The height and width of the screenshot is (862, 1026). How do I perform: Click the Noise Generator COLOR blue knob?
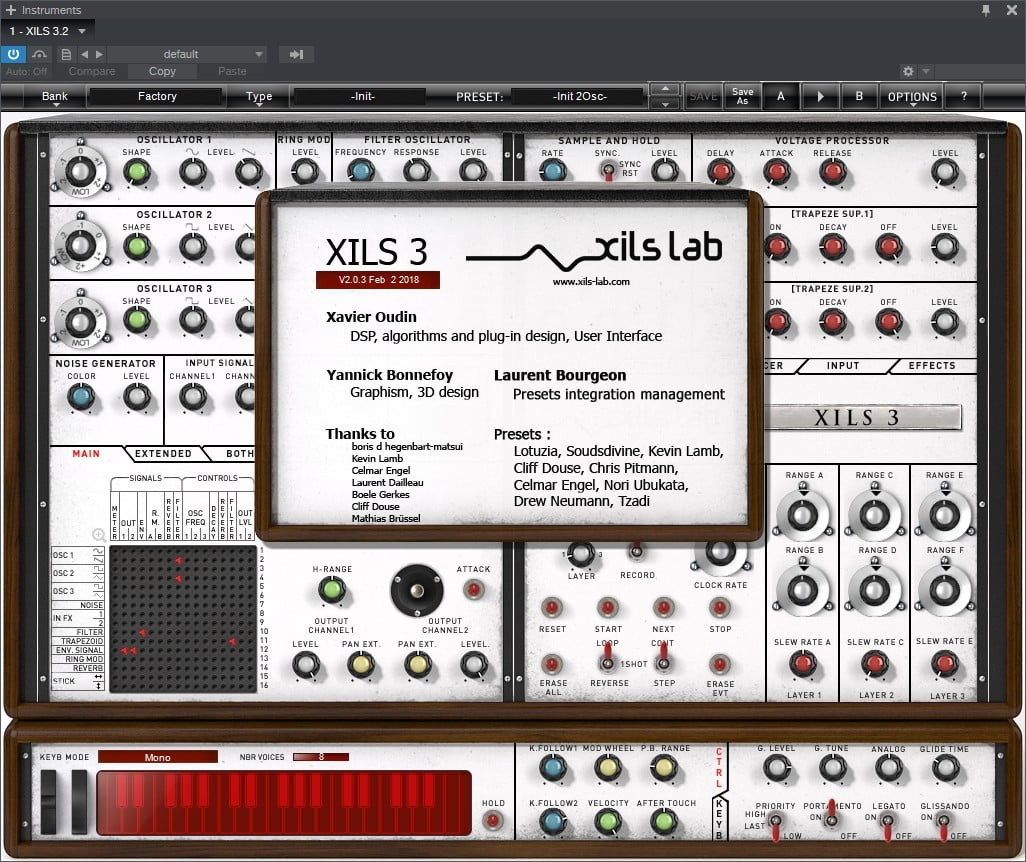coord(80,397)
